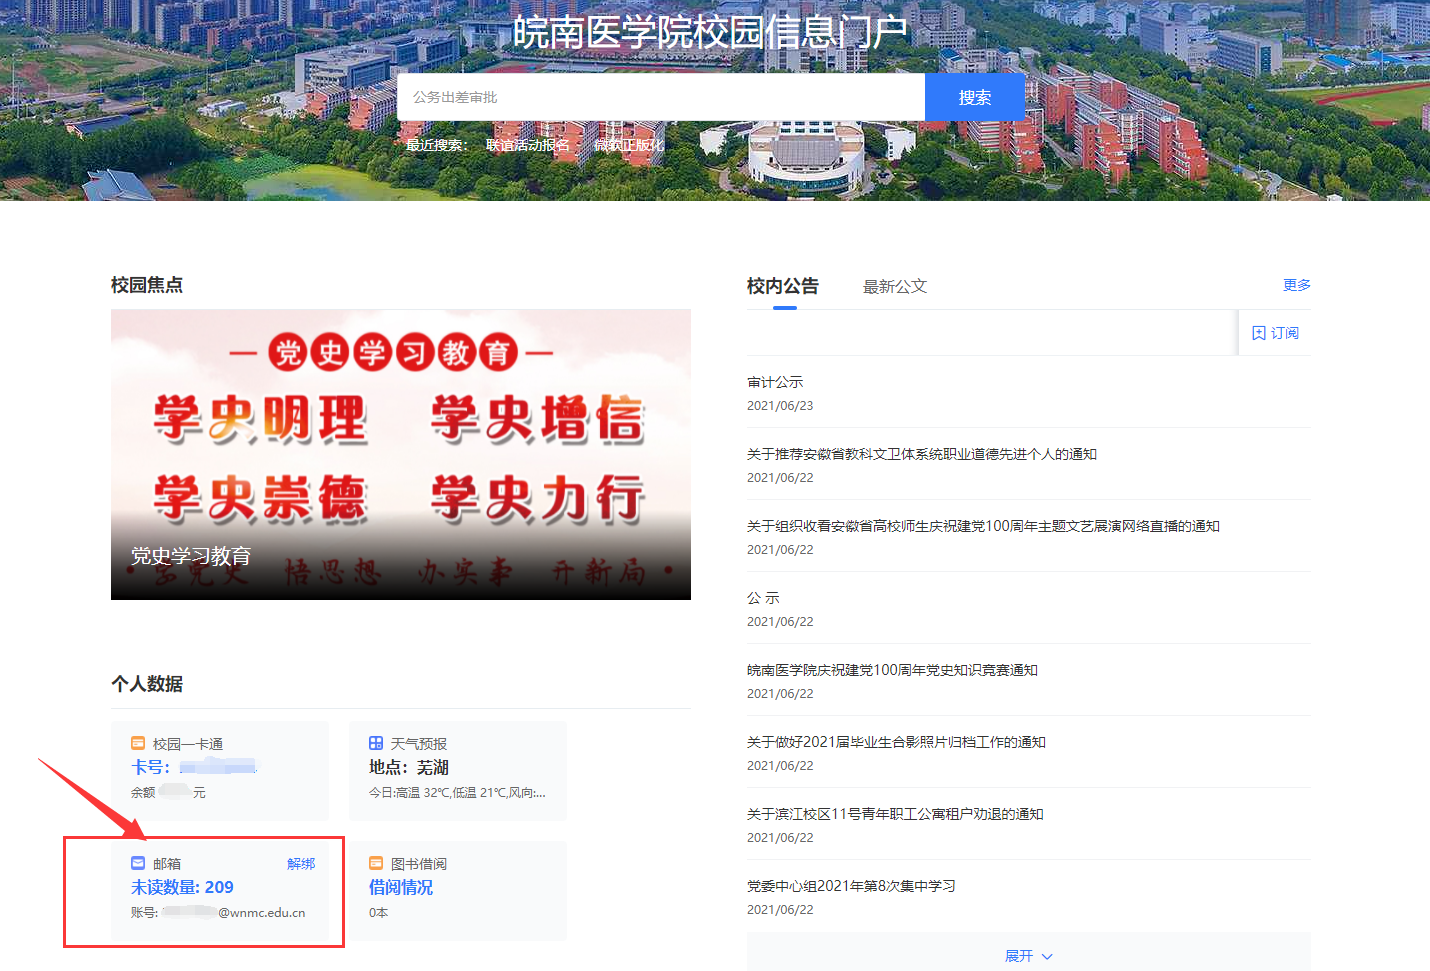Click the 校园一卡通 card icon
The height and width of the screenshot is (971, 1430).
pyautogui.click(x=138, y=743)
